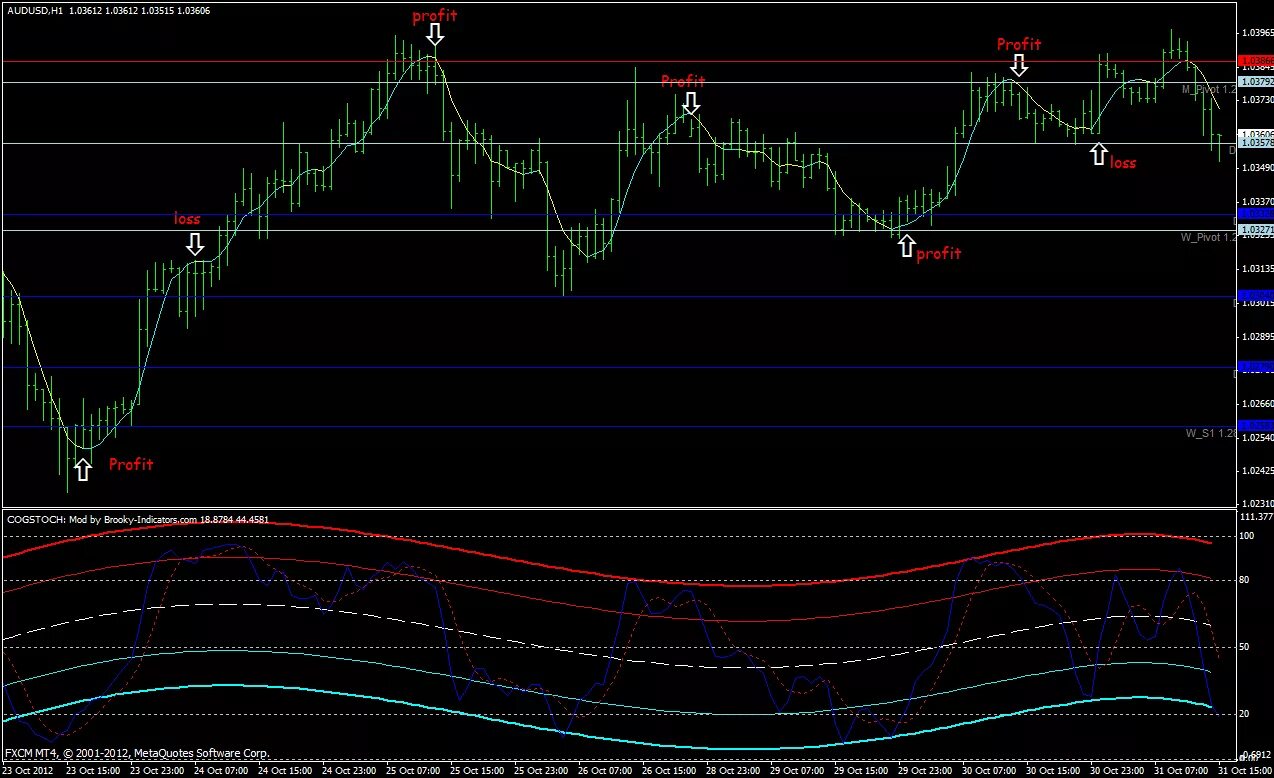Click price scale value 1.02895
This screenshot has height=778, width=1274.
coord(1256,337)
